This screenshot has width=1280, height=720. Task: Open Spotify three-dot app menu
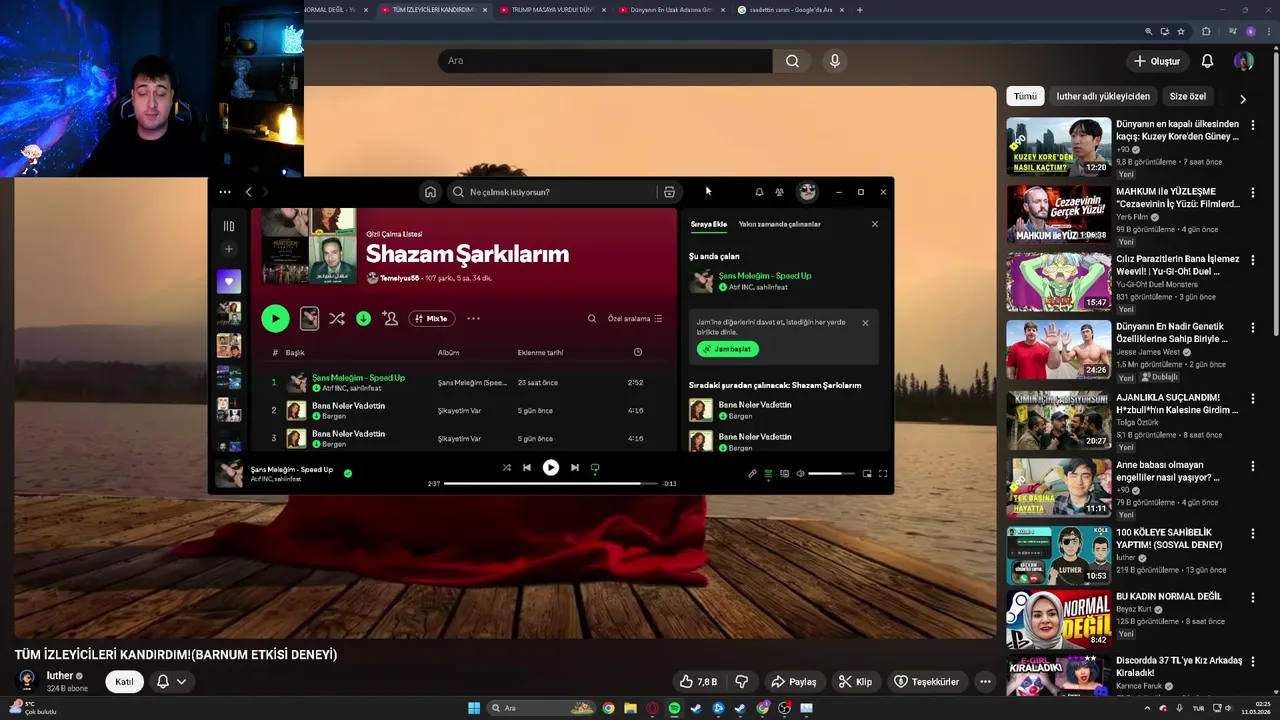[x=224, y=192]
